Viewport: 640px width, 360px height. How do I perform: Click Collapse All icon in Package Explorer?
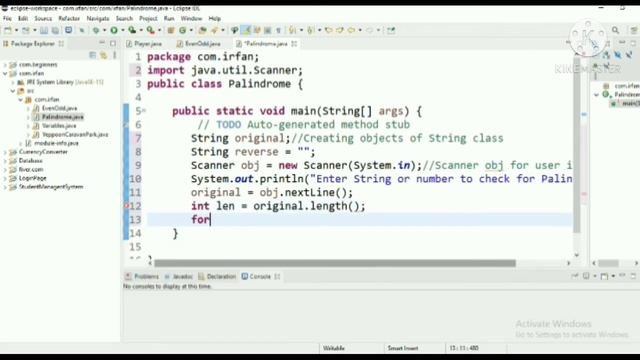click(93, 55)
